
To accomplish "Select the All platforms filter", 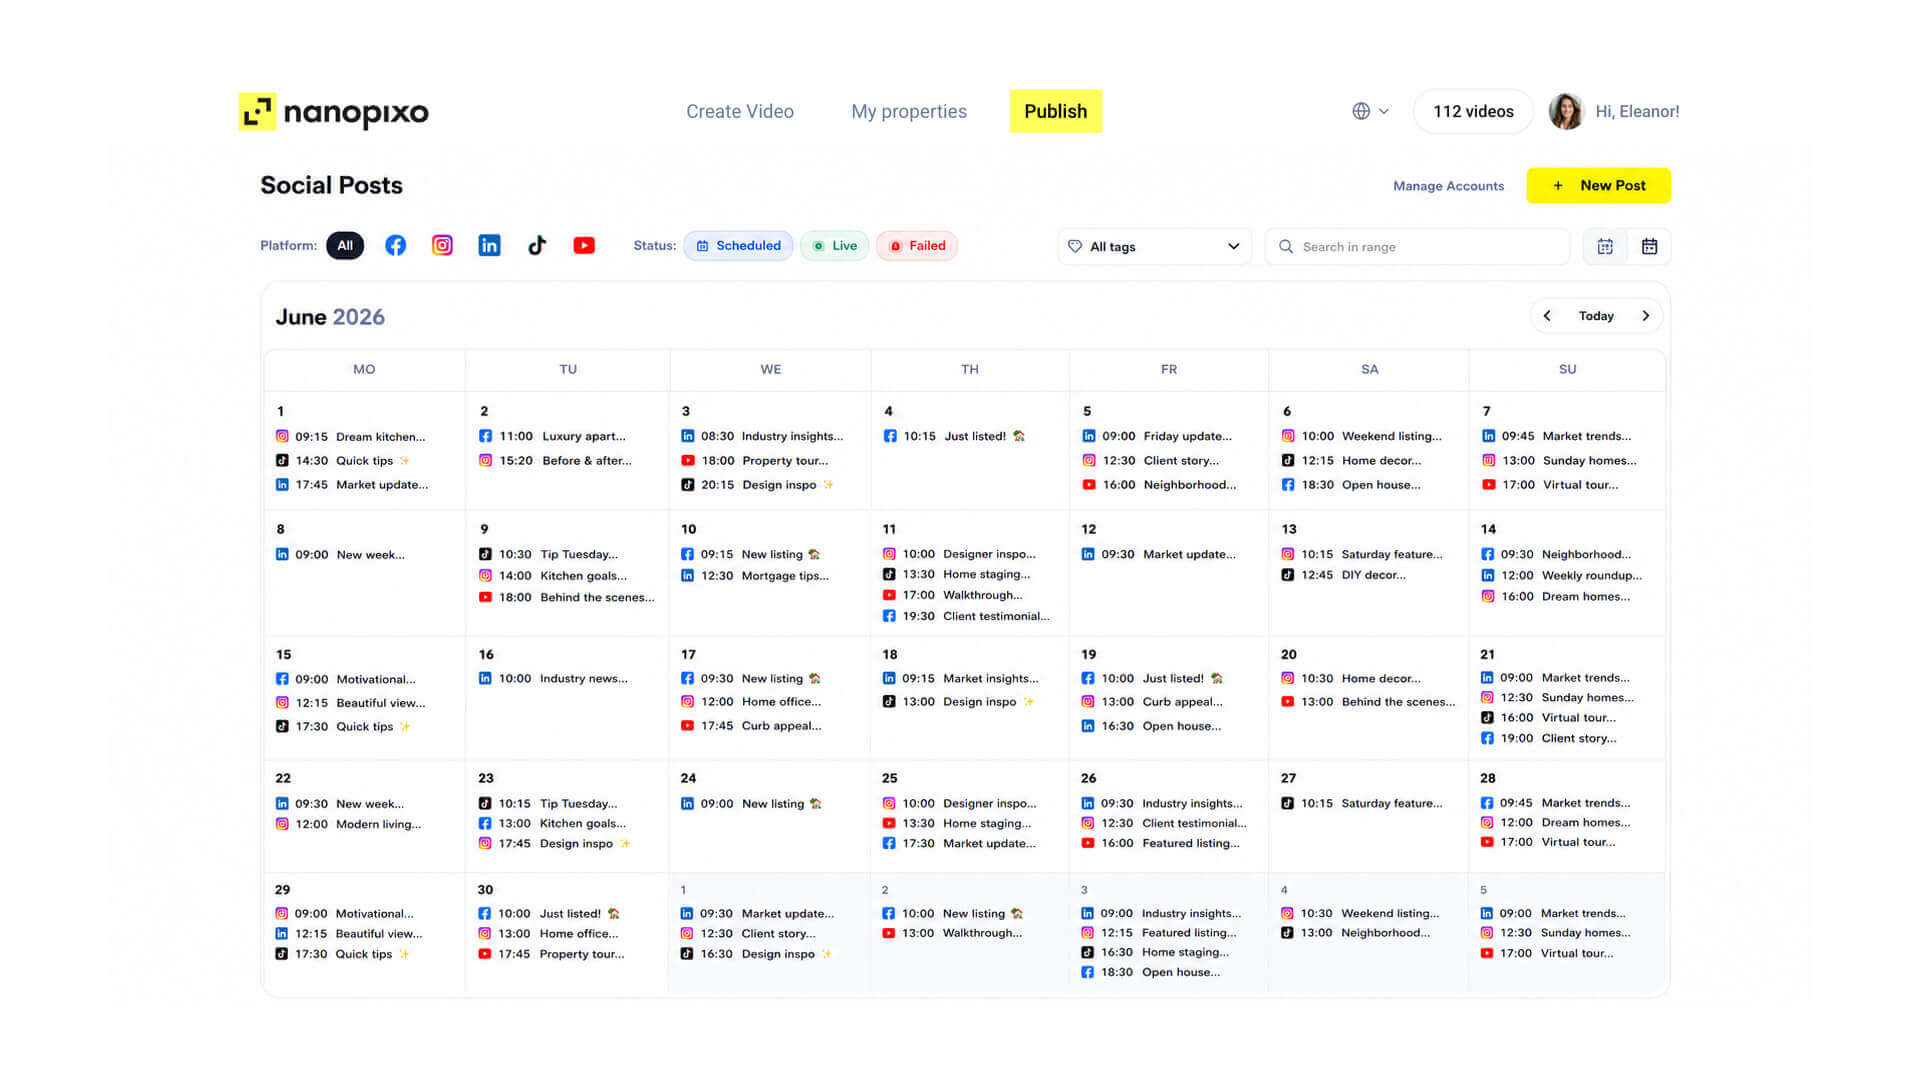I will pos(345,245).
